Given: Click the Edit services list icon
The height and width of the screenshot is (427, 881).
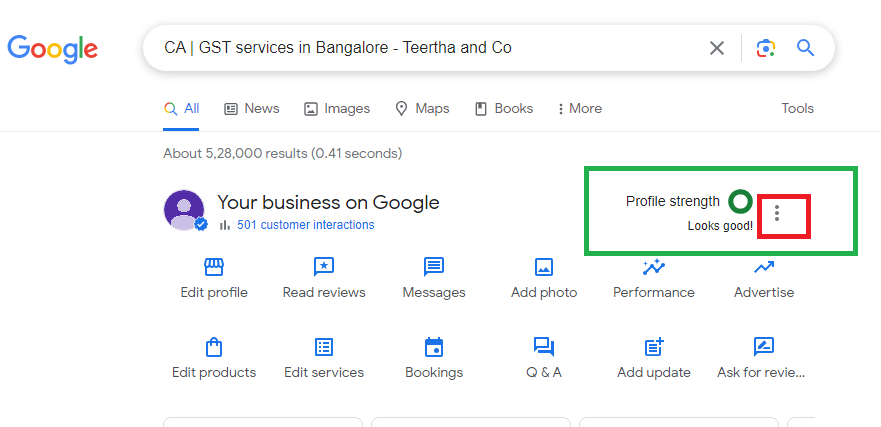Looking at the screenshot, I should (324, 347).
